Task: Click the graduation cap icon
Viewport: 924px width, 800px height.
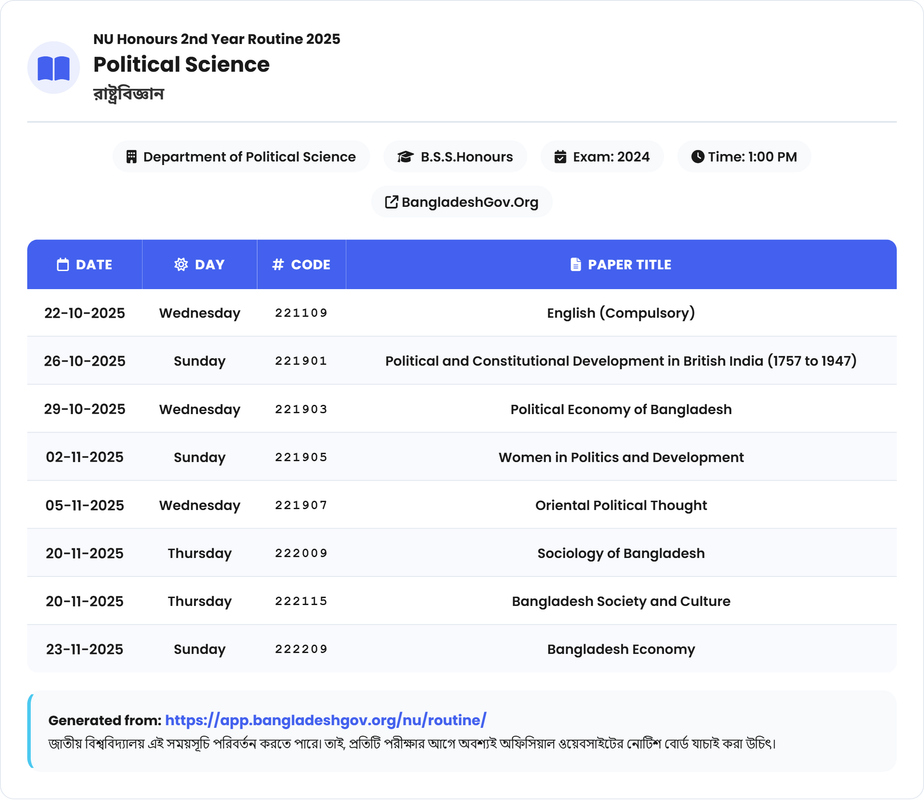Action: click(x=405, y=157)
